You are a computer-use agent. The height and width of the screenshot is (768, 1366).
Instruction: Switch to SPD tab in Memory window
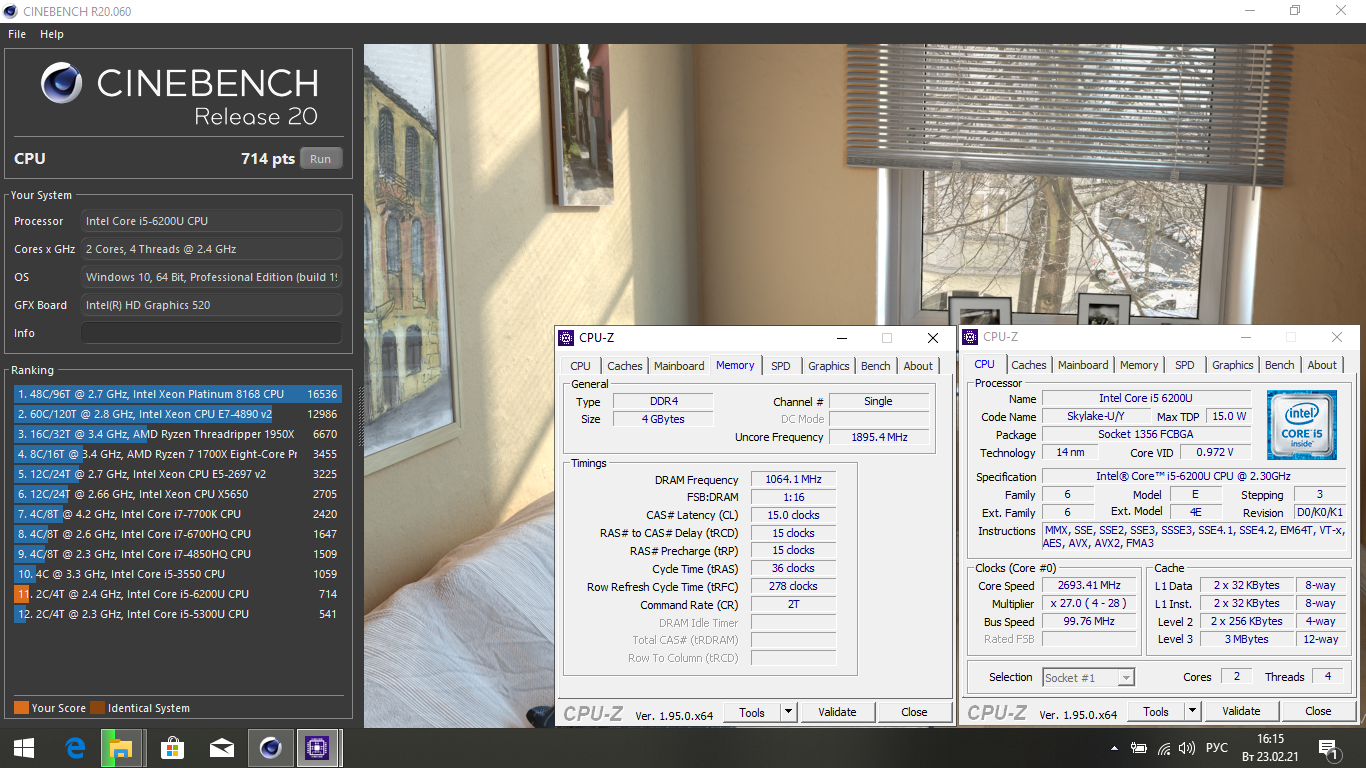point(781,366)
